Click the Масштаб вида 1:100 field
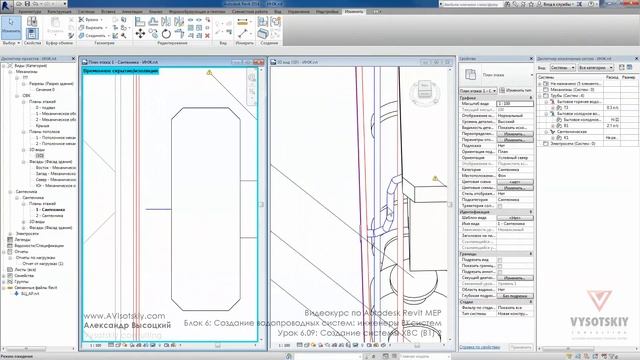640x360 pixels. click(x=515, y=104)
